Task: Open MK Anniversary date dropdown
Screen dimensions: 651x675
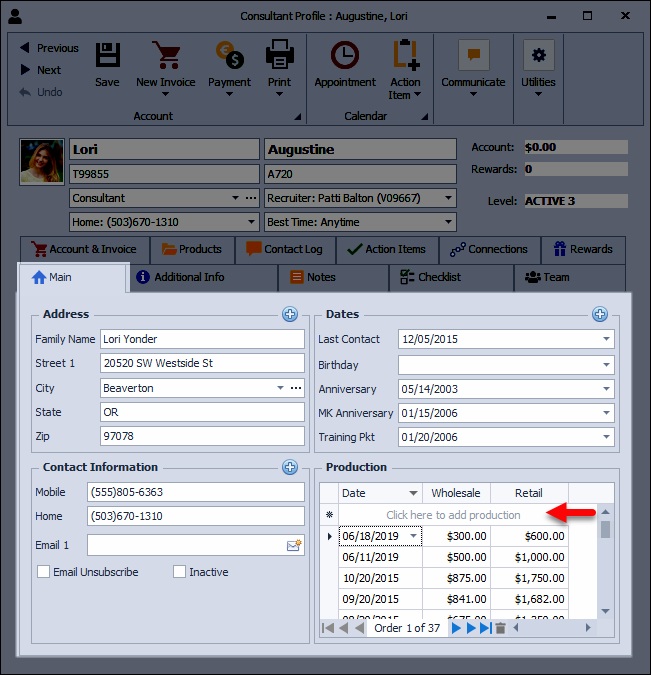Action: click(x=606, y=413)
